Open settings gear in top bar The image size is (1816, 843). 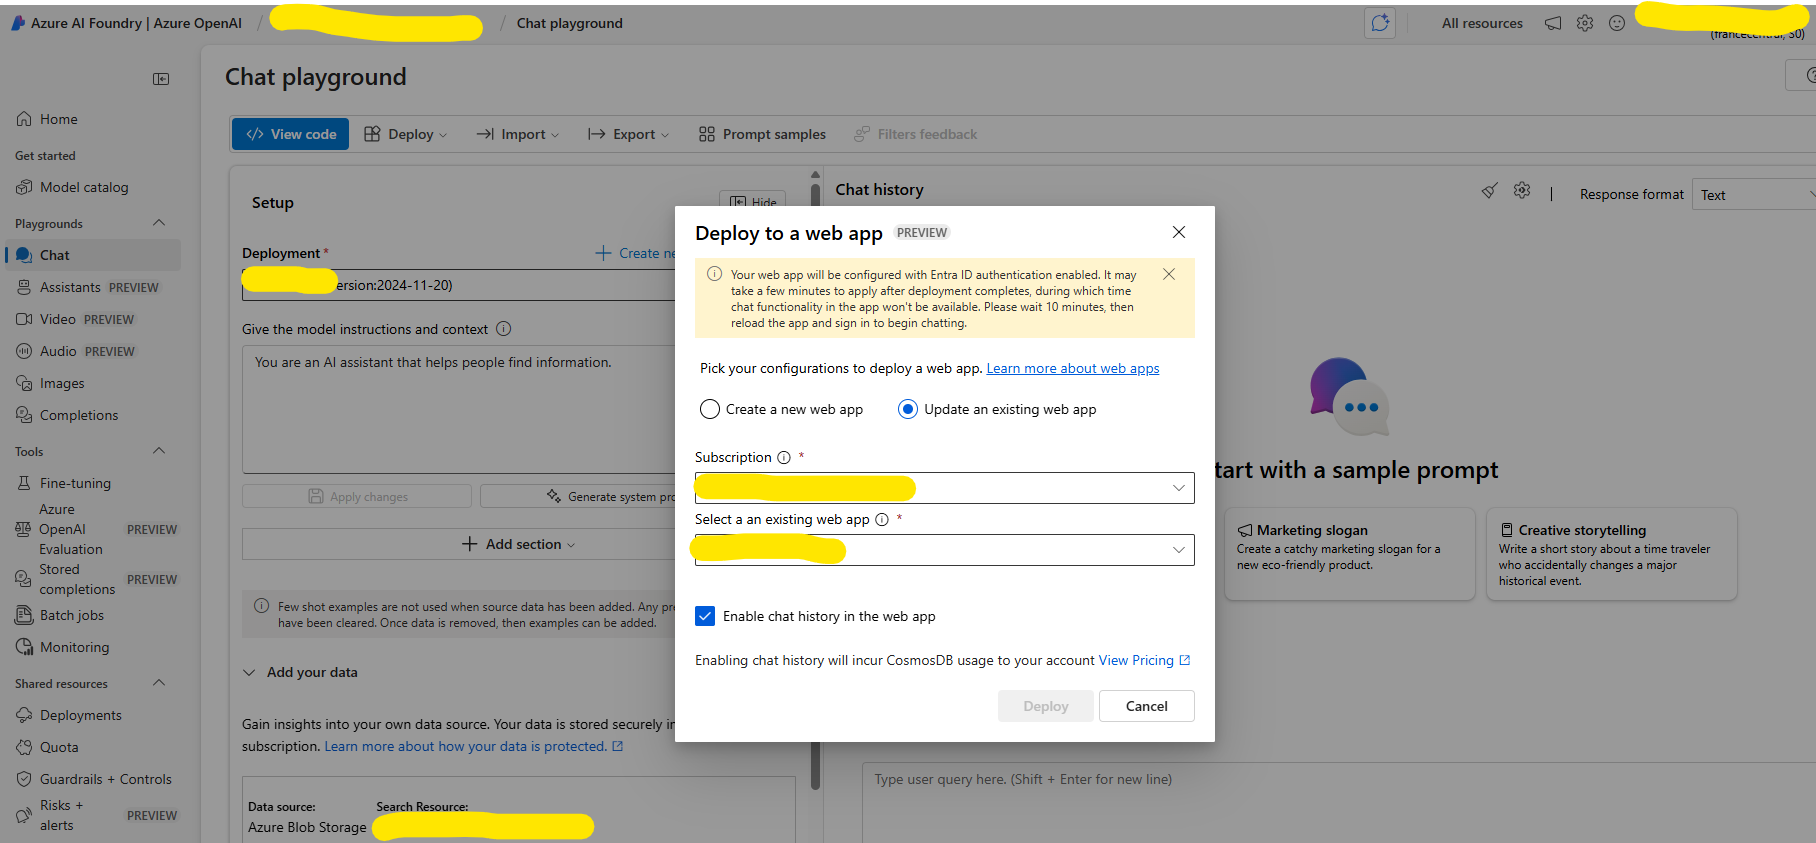(x=1585, y=23)
